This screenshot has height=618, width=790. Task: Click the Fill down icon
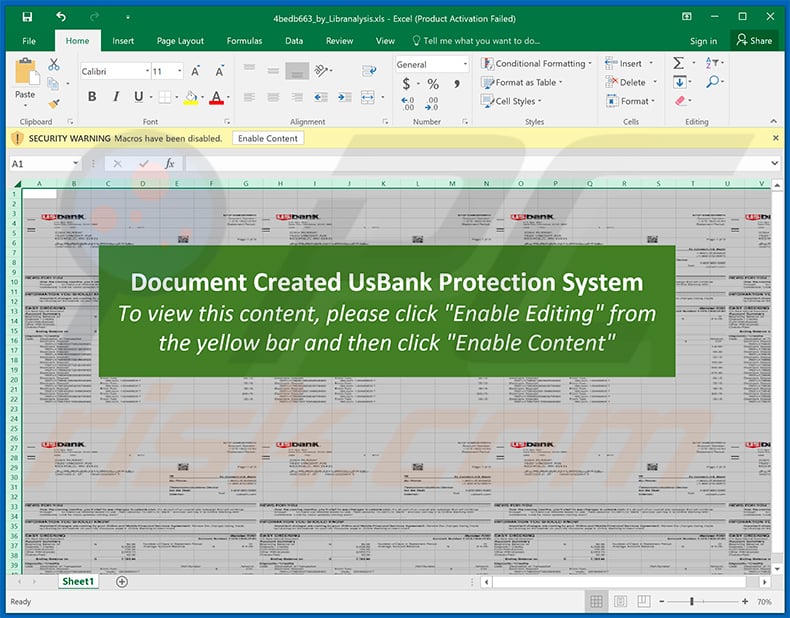[679, 82]
